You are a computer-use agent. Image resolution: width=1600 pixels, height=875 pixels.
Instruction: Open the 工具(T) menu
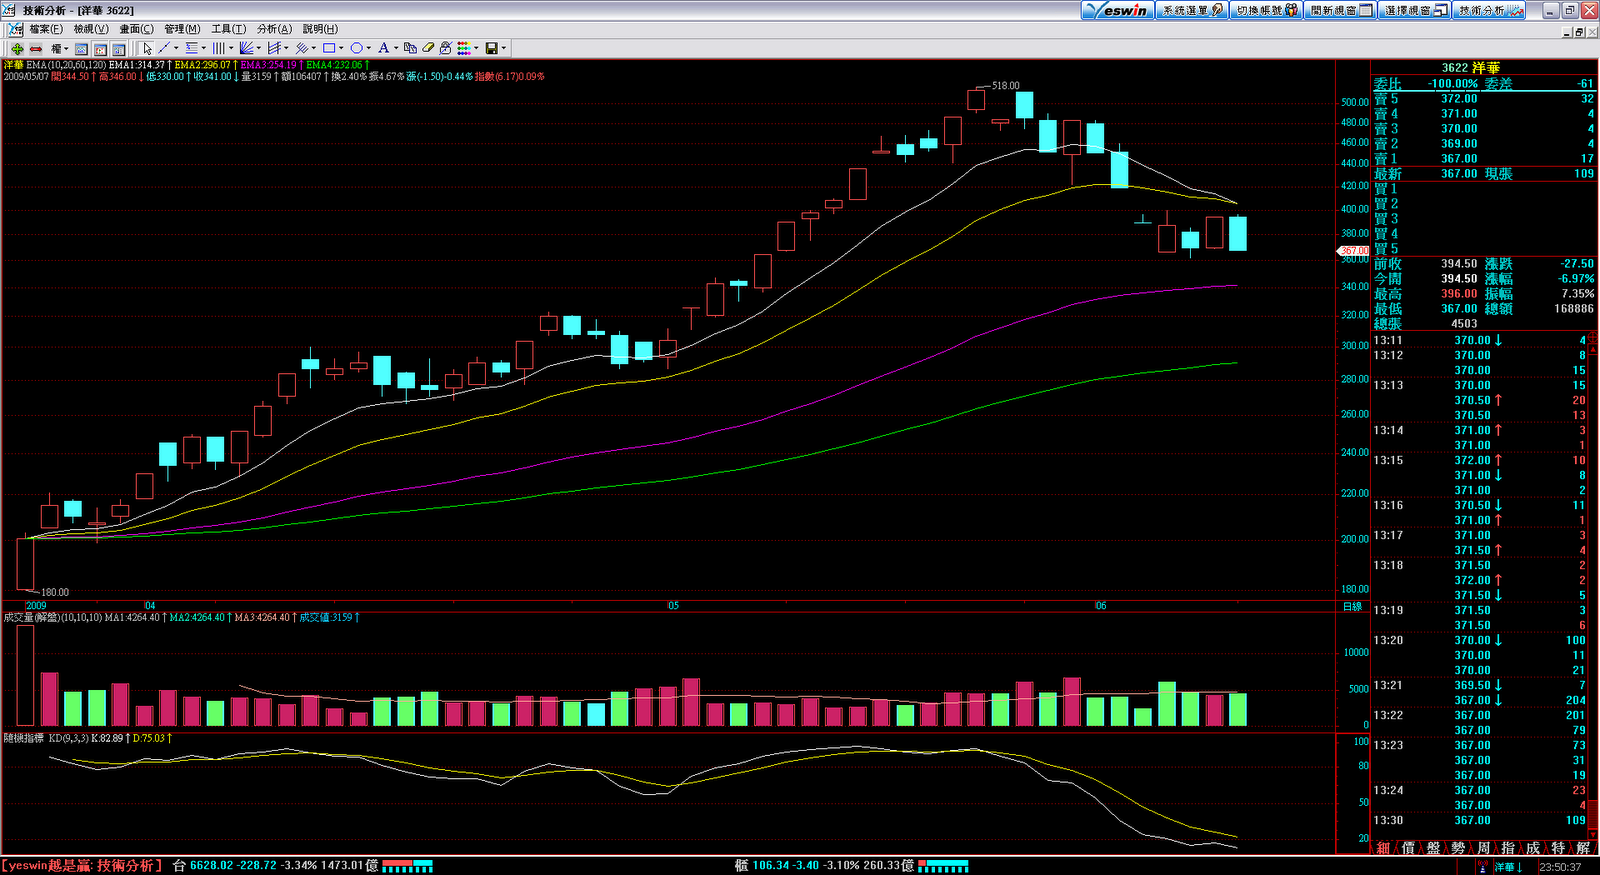(229, 29)
